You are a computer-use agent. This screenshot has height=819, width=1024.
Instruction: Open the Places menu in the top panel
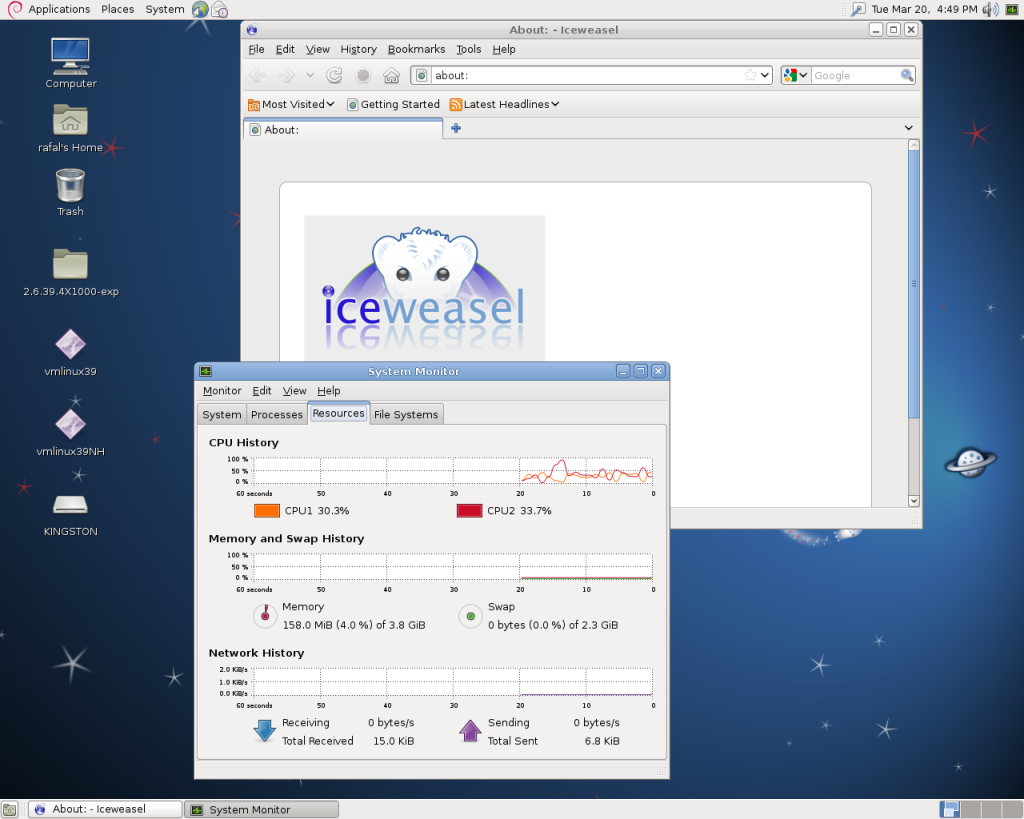[x=118, y=9]
